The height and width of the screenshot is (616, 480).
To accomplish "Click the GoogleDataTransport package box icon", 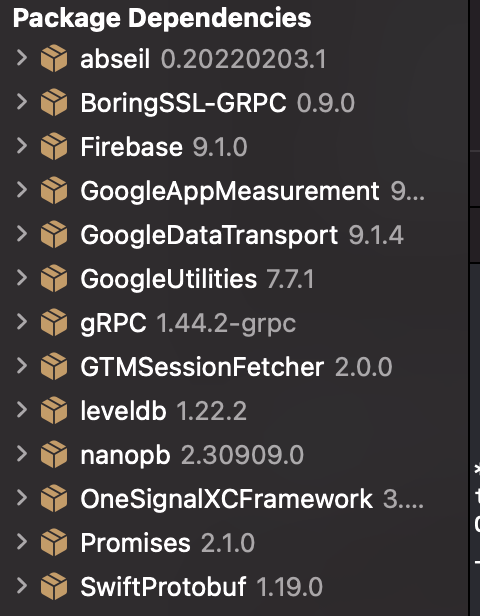I will tap(54, 235).
